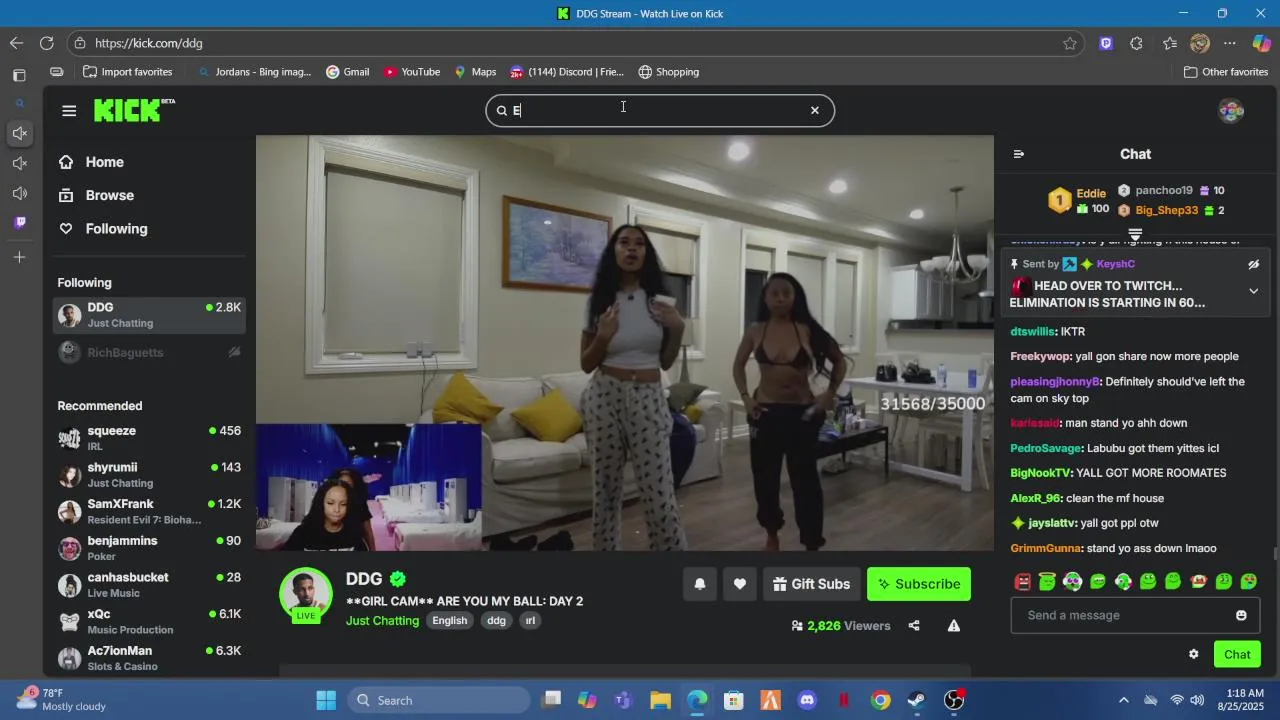Viewport: 1280px width, 720px height.
Task: Show hidden system tray icons
Action: tap(1123, 700)
